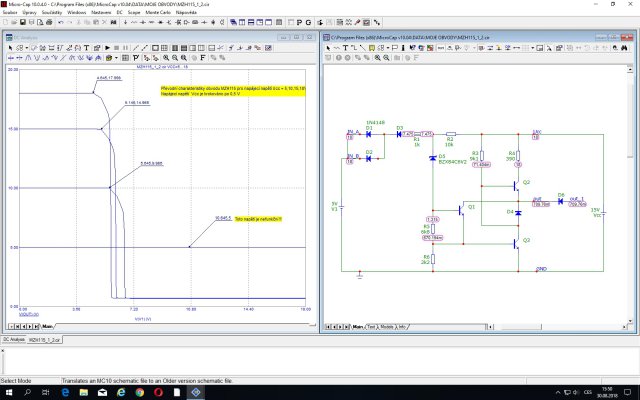640x400 pixels.
Task: Click the yellow 'Toto napětí je nefunkční' label
Action: click(x=258, y=219)
